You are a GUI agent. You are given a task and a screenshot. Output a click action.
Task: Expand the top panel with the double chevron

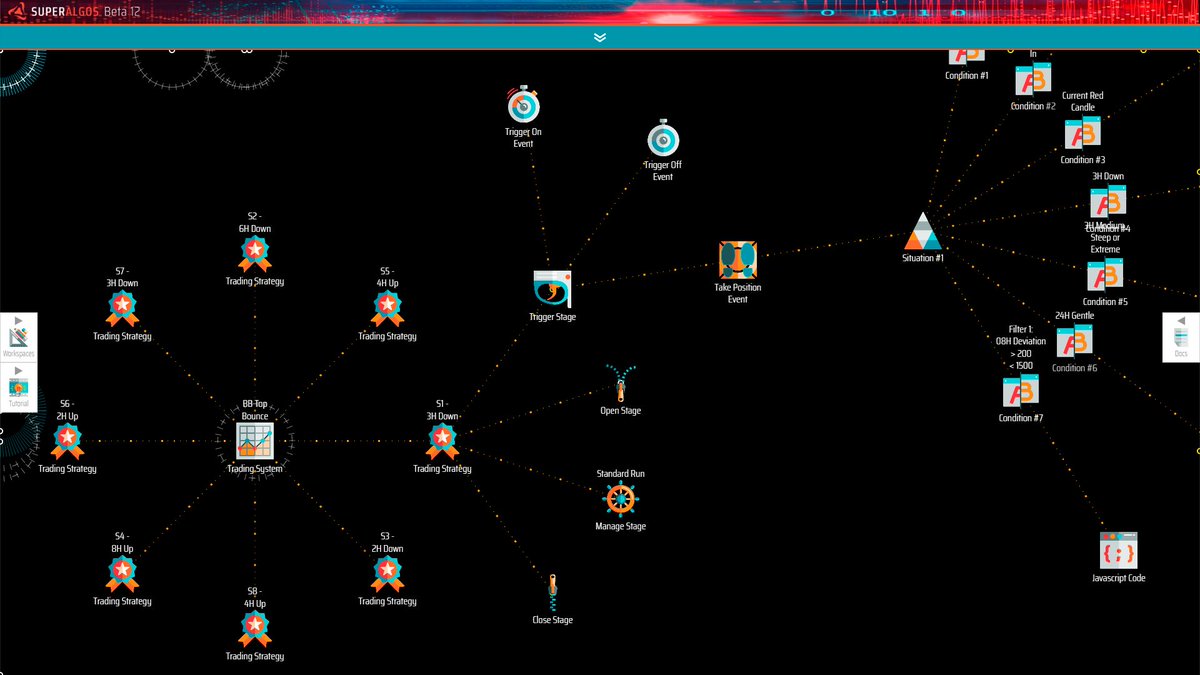[x=600, y=37]
